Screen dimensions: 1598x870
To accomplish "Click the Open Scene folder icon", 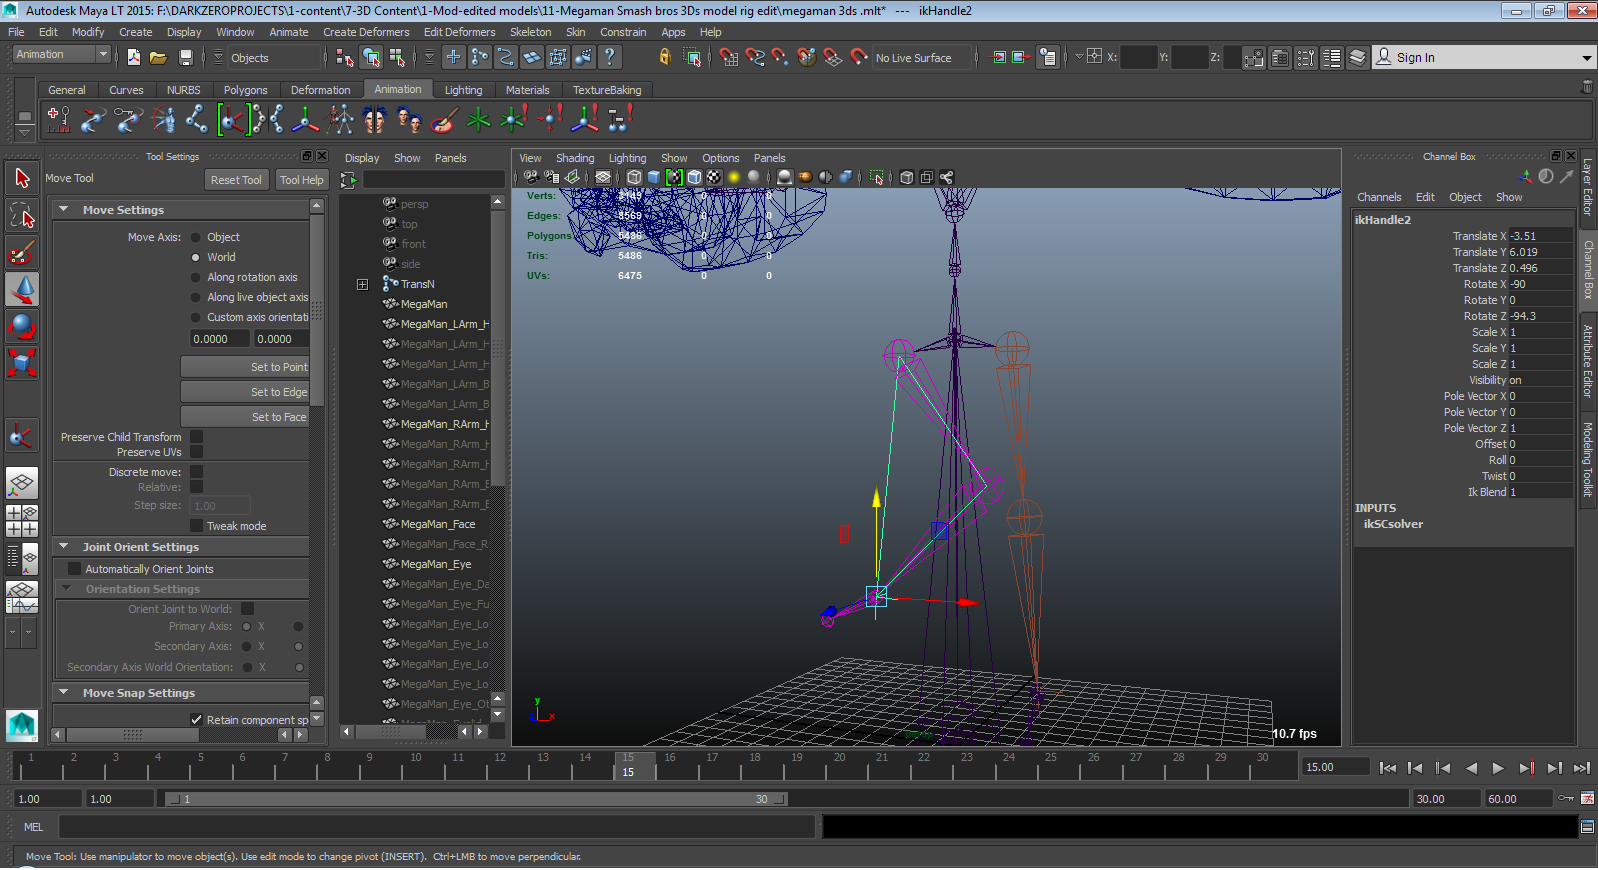I will click(158, 57).
